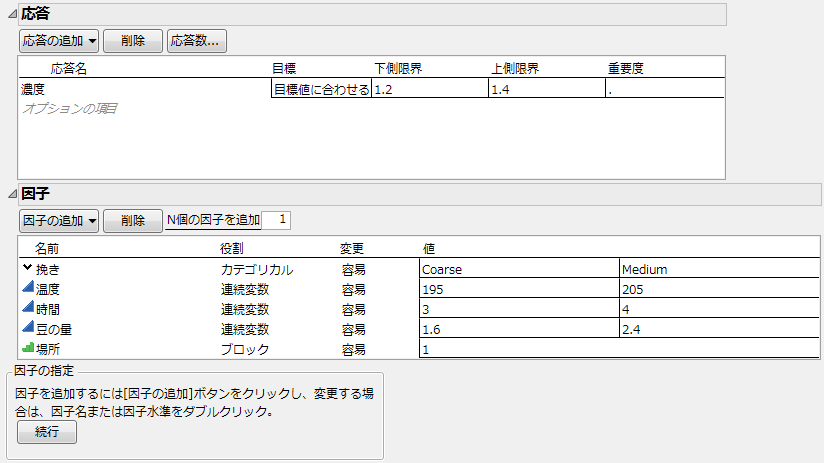Select the factor name 場所
Image resolution: width=824 pixels, height=463 pixels.
[48, 349]
